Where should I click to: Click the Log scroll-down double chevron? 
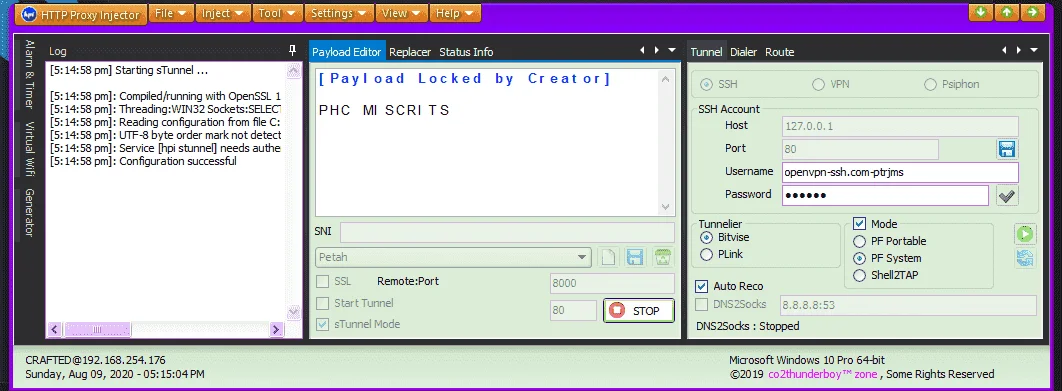click(294, 312)
